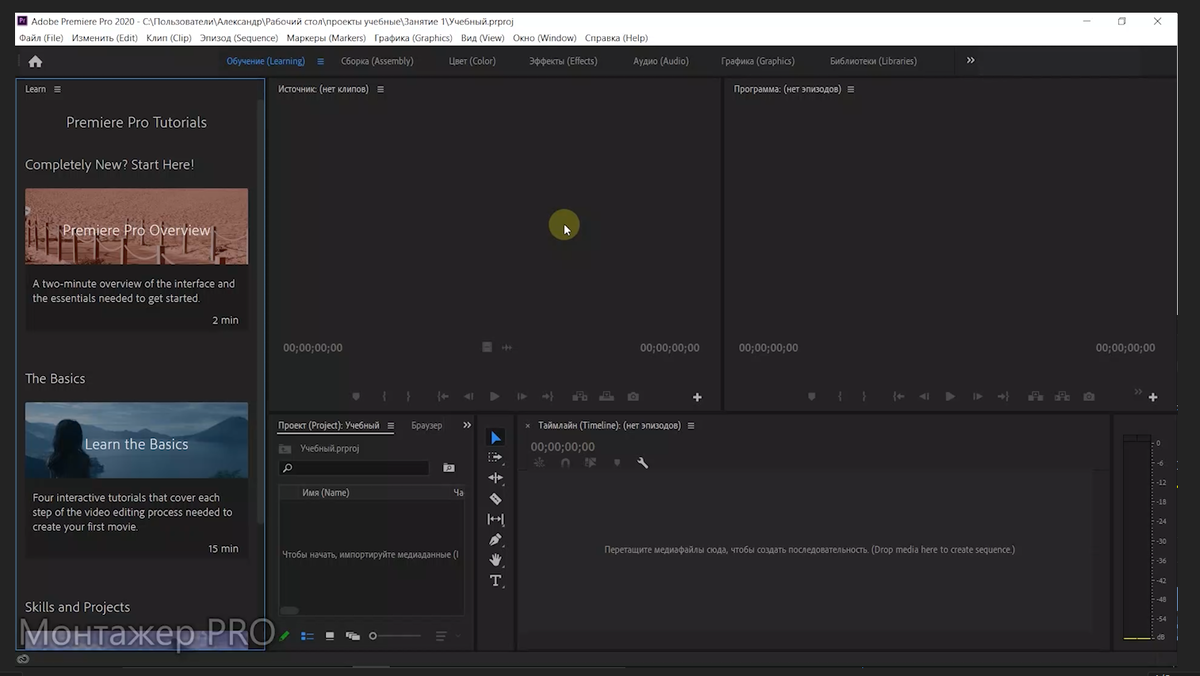Viewport: 1200px width, 676px height.
Task: Expand Program monitor transport overflow chevrons
Action: pyautogui.click(x=1138, y=391)
